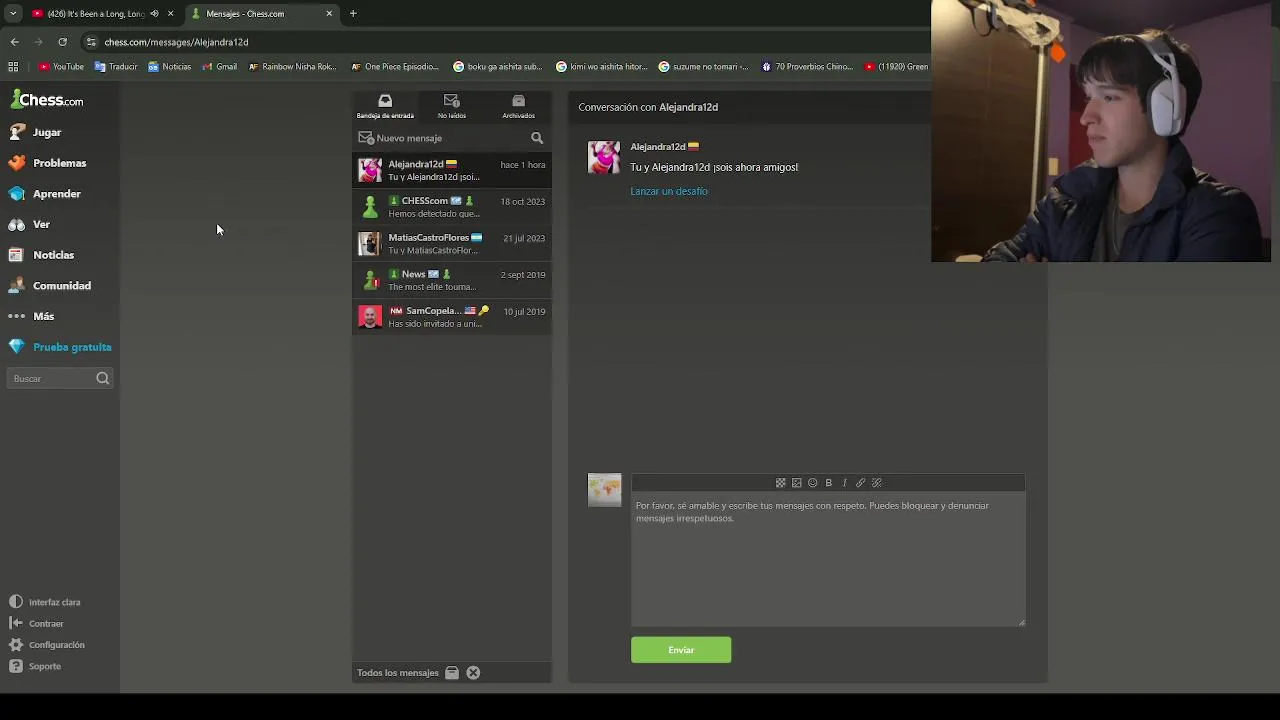Image resolution: width=1280 pixels, height=720 pixels.
Task: Click into the message text area
Action: 828,560
